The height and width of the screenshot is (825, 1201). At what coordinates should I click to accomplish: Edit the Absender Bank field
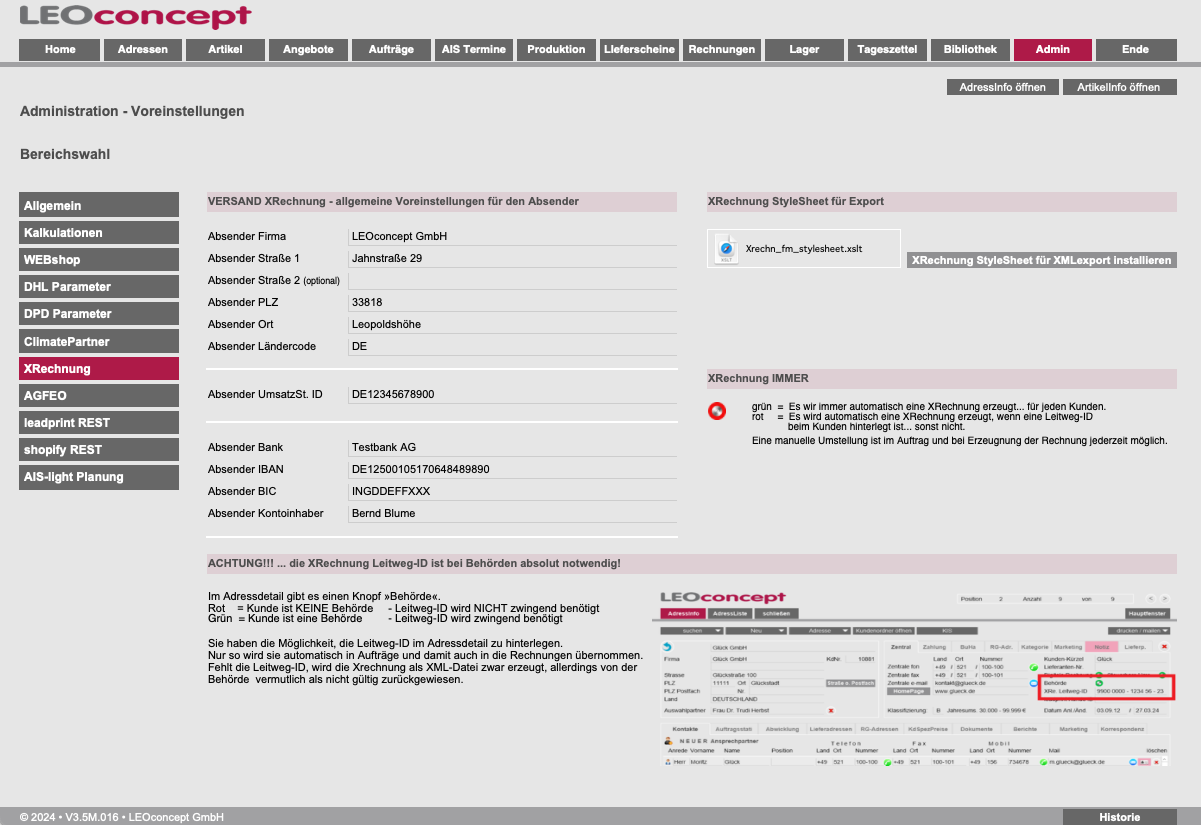point(513,447)
